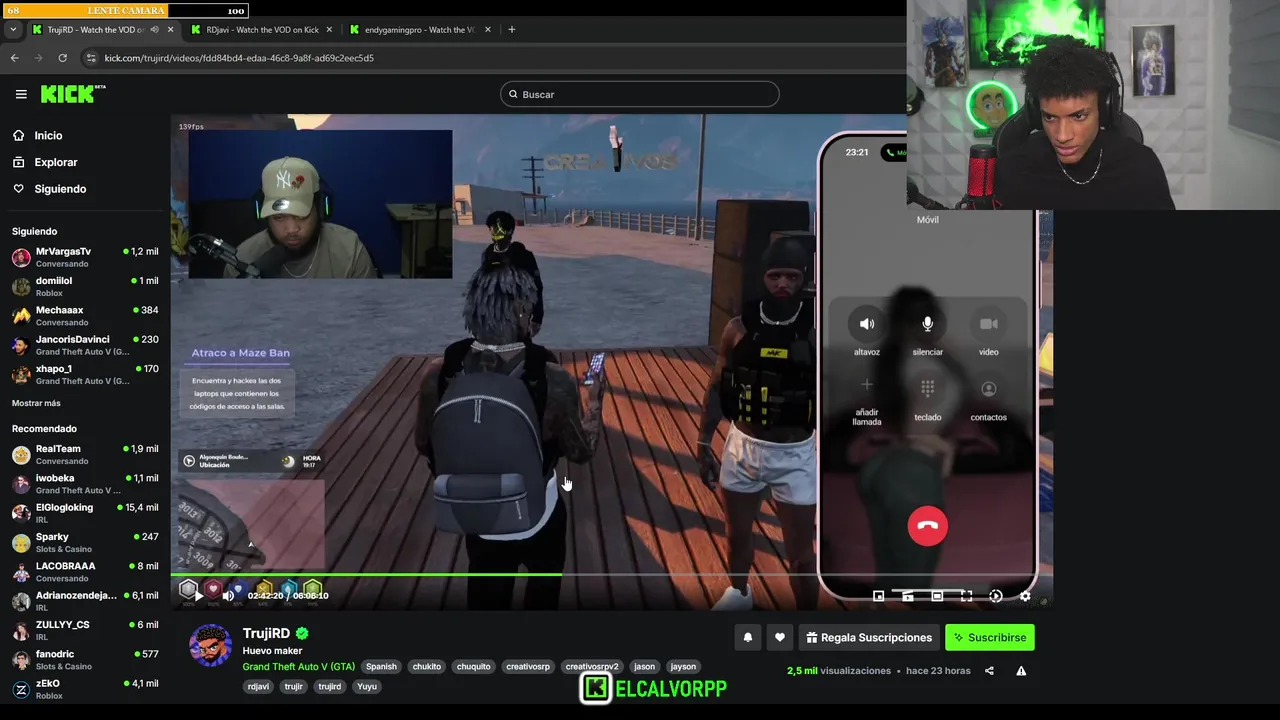Screen dimensions: 1280x720
Task: Open the TrujiRD channel avatar
Action: pos(210,645)
